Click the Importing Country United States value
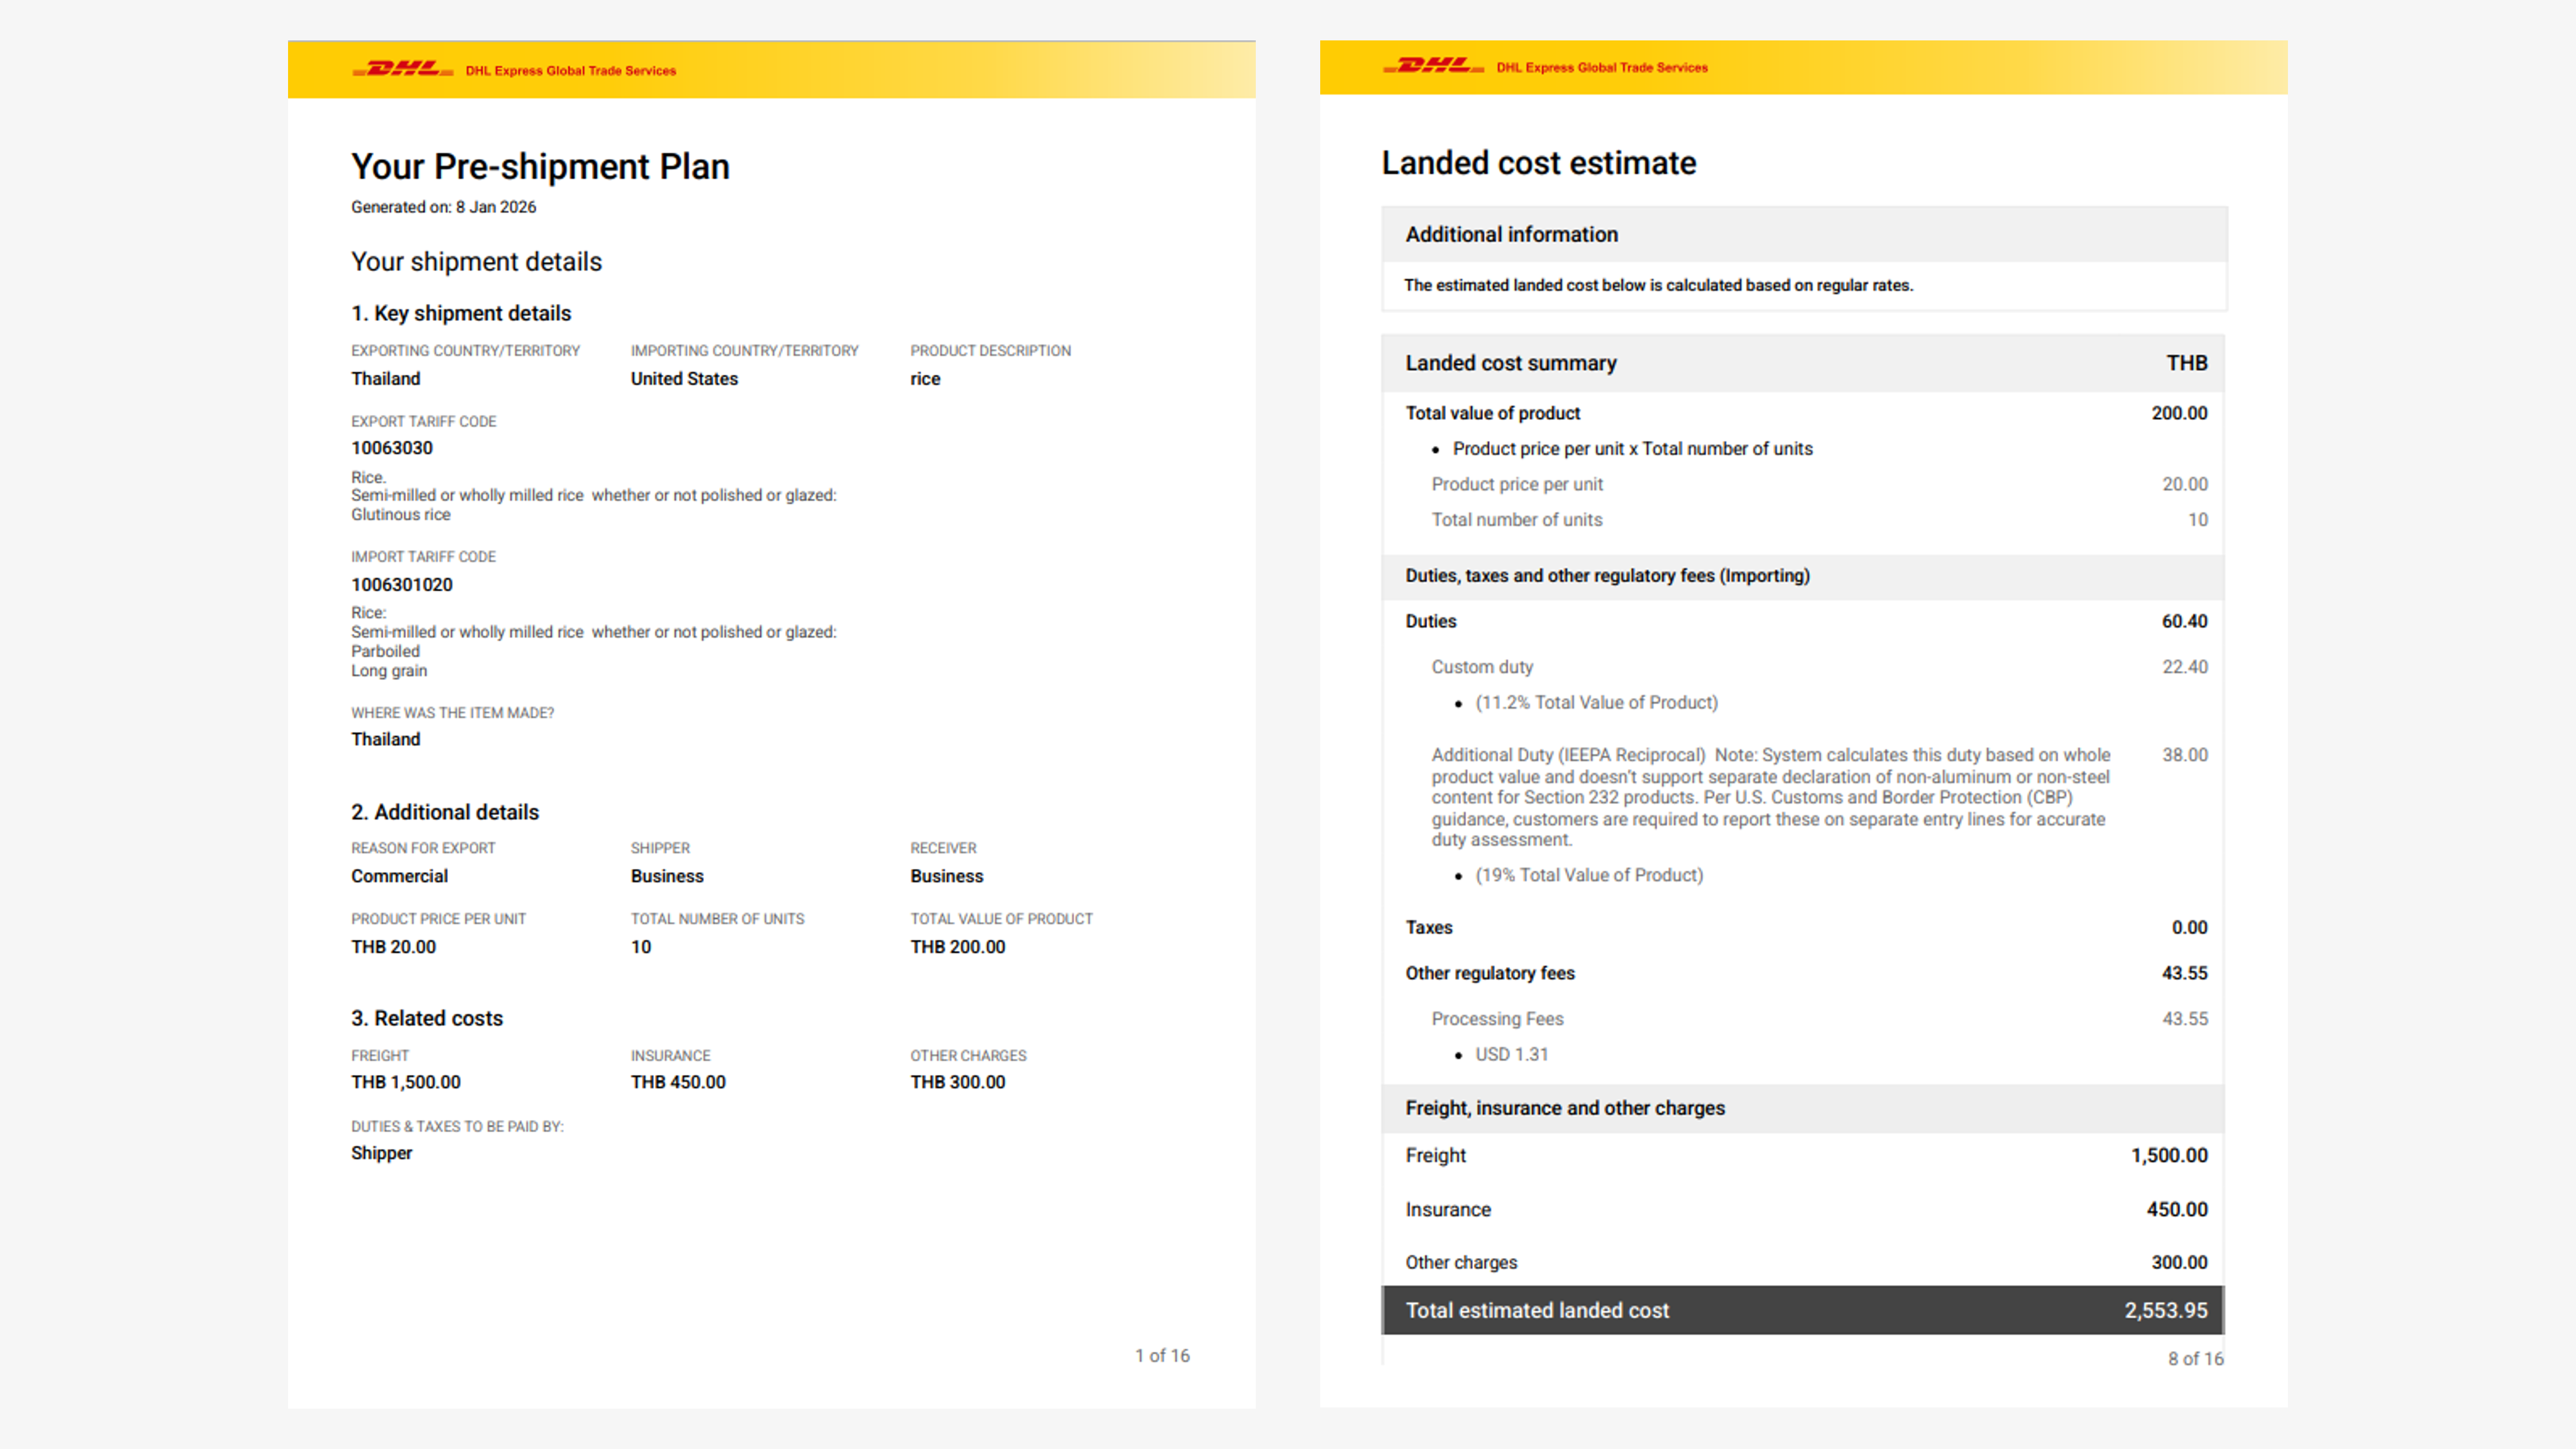 click(x=684, y=378)
